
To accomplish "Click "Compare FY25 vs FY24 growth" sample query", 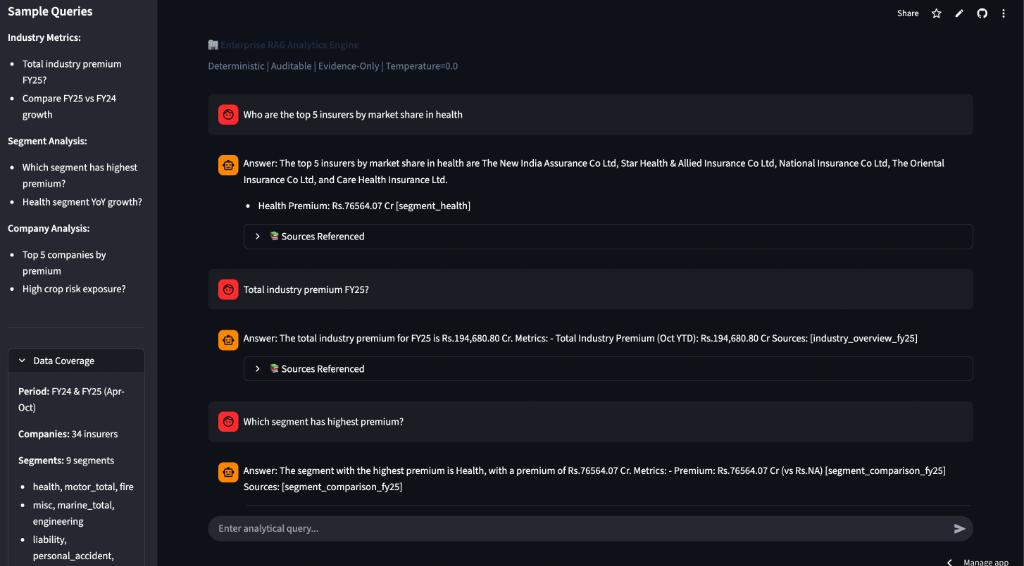I will (x=65, y=107).
